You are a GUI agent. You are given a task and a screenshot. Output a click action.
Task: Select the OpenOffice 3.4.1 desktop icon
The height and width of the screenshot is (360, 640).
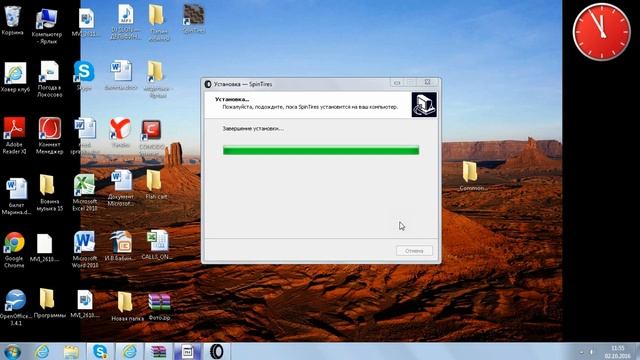click(x=16, y=307)
